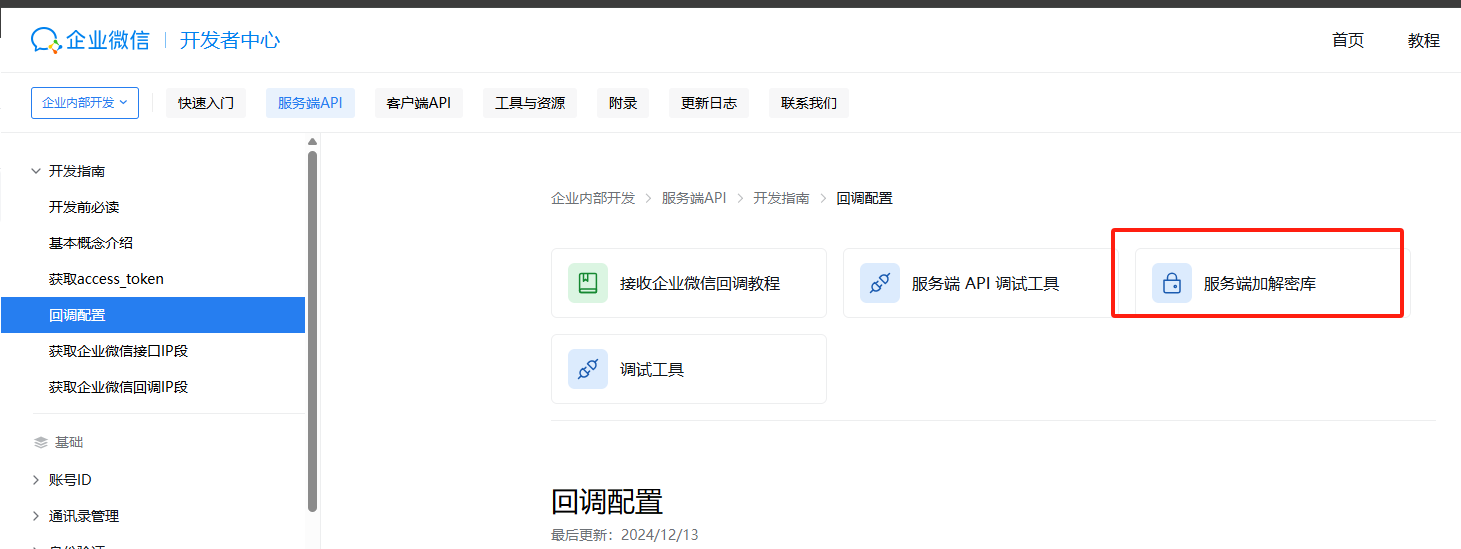Expand the 账号ID tree item
Screen dimensions: 1461x549
[37, 480]
